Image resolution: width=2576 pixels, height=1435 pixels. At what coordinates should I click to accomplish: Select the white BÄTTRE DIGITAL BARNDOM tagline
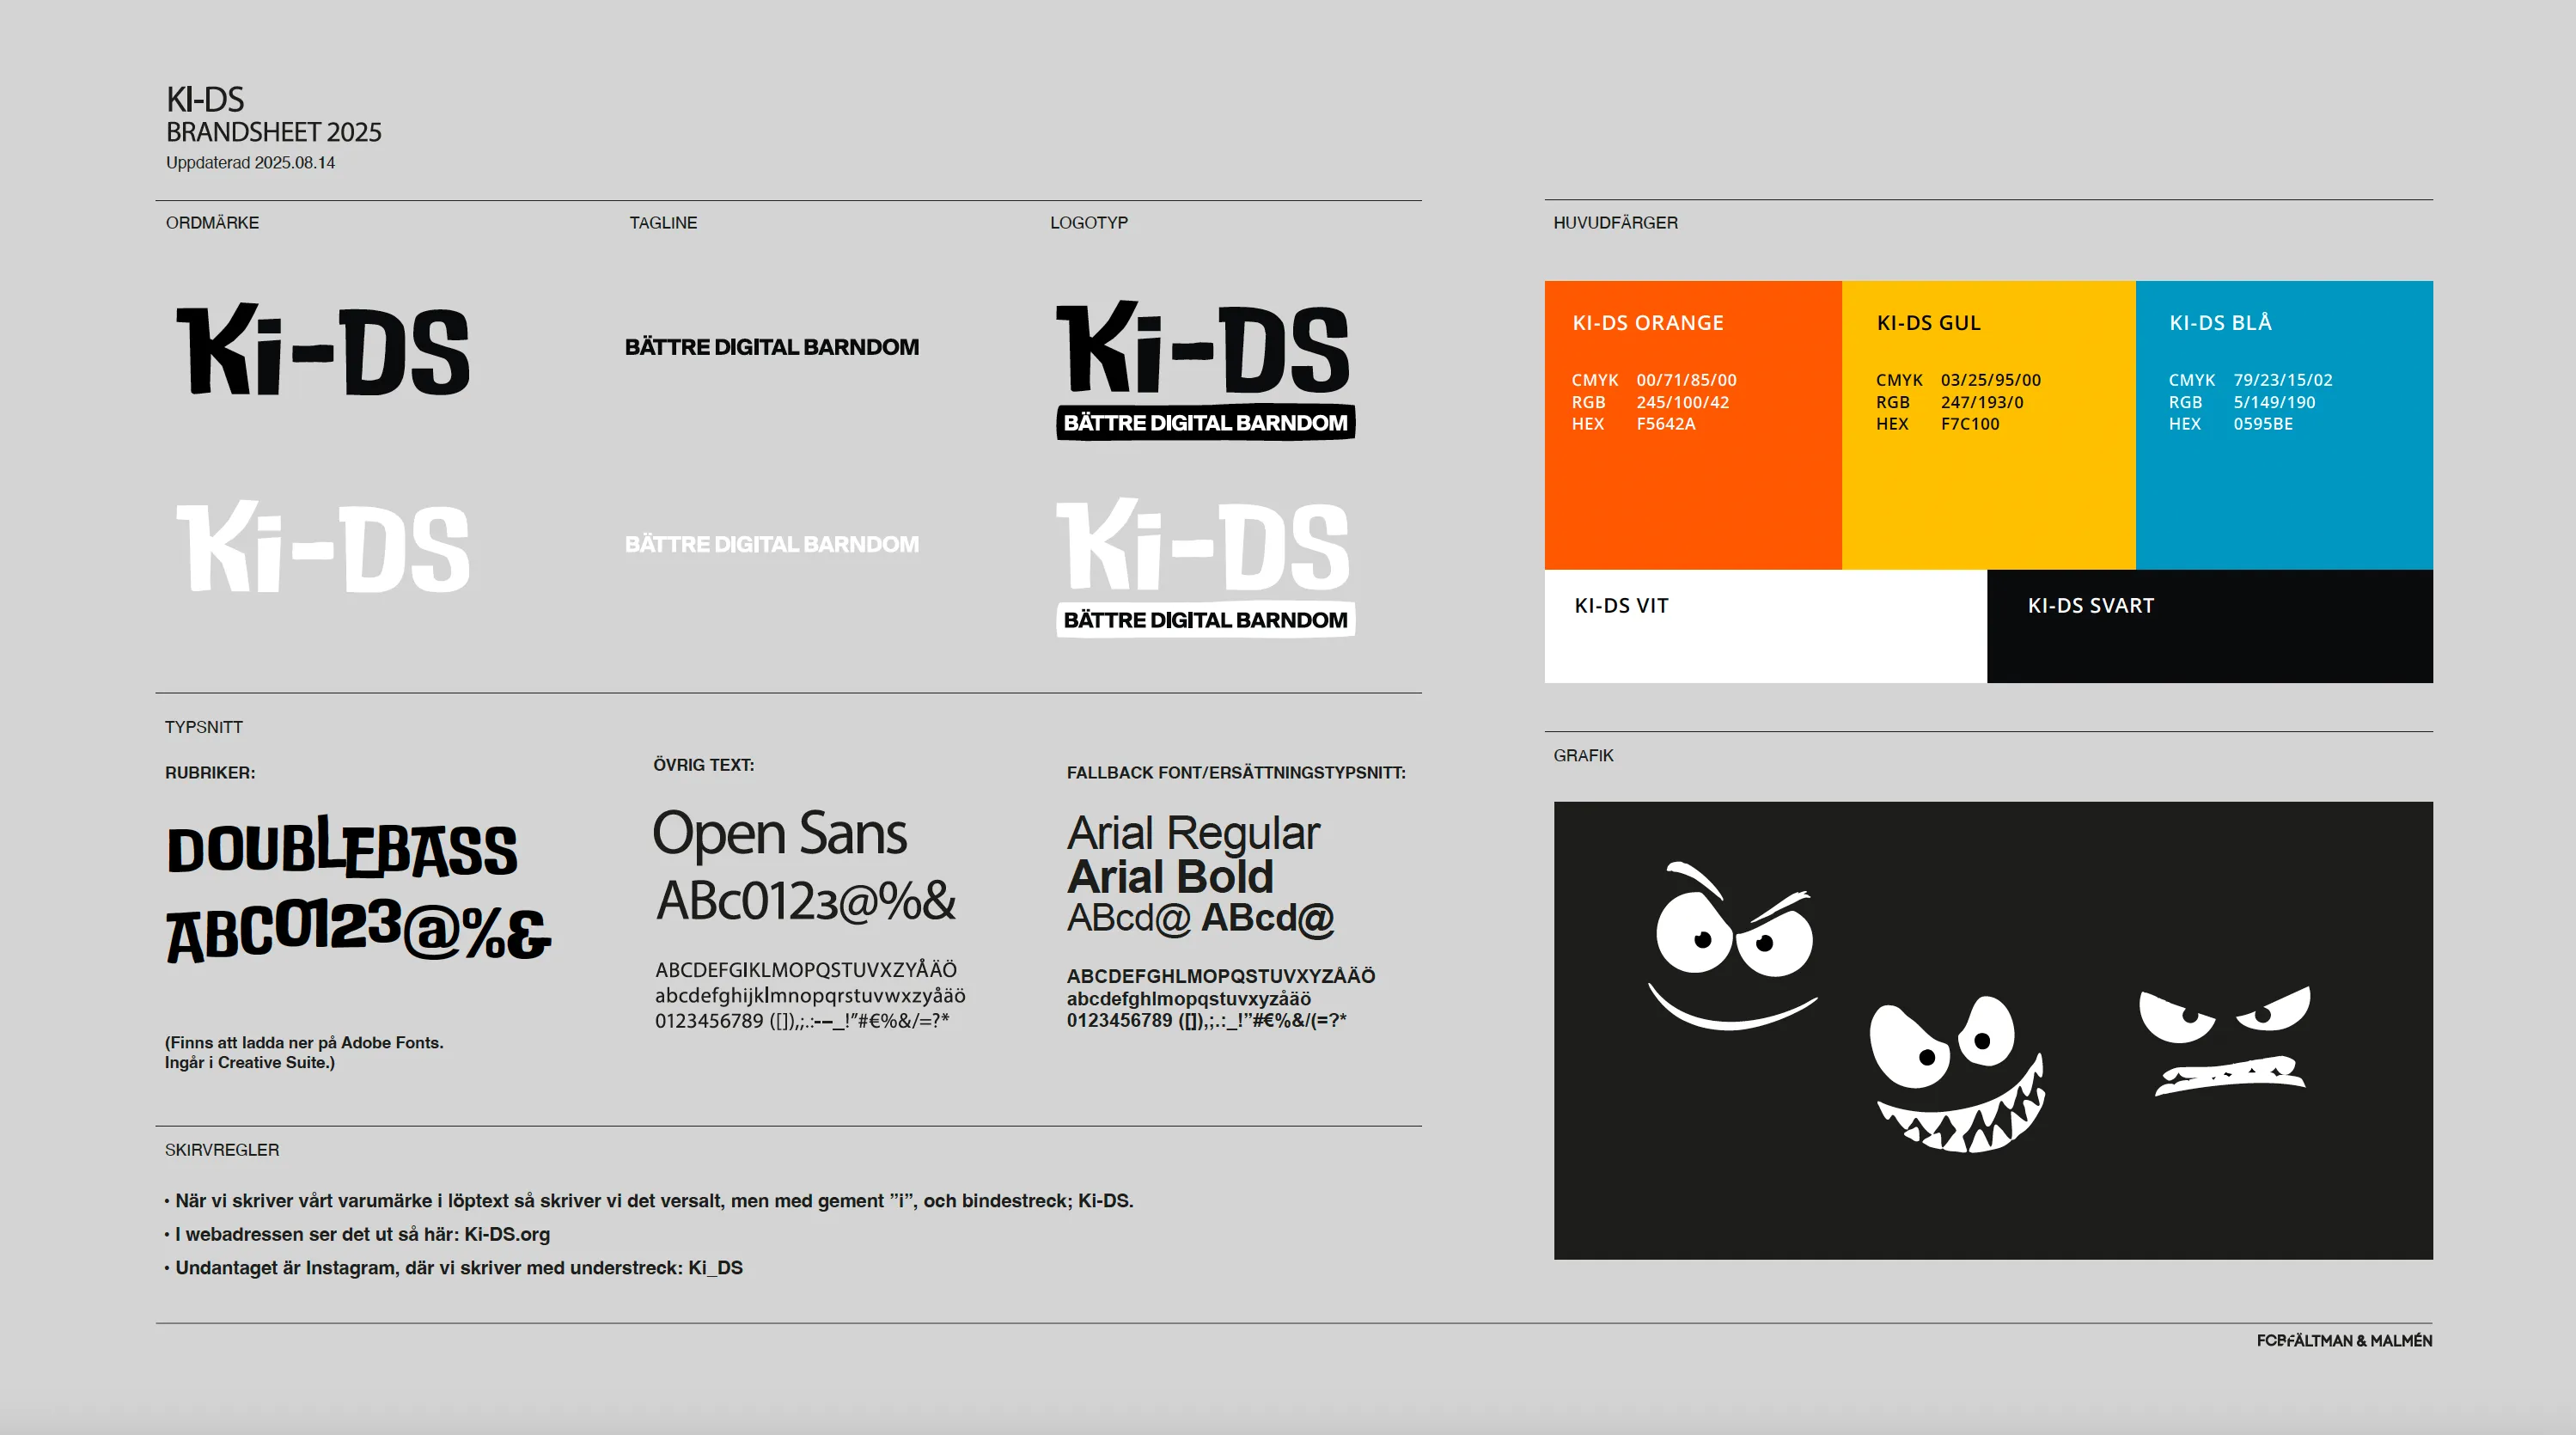coord(771,544)
